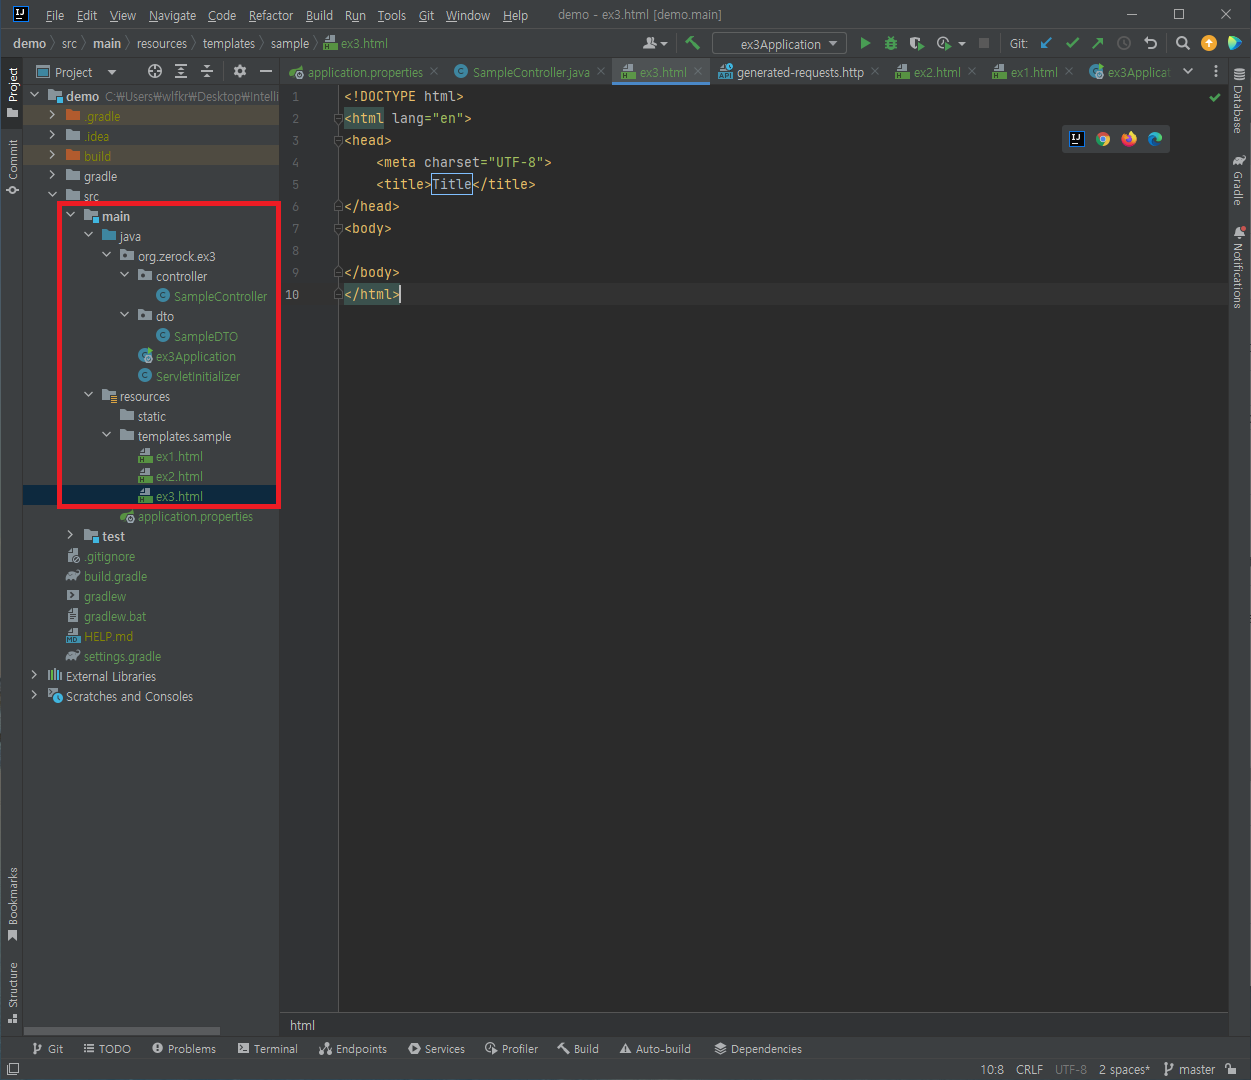Open the File menu

pyautogui.click(x=55, y=15)
